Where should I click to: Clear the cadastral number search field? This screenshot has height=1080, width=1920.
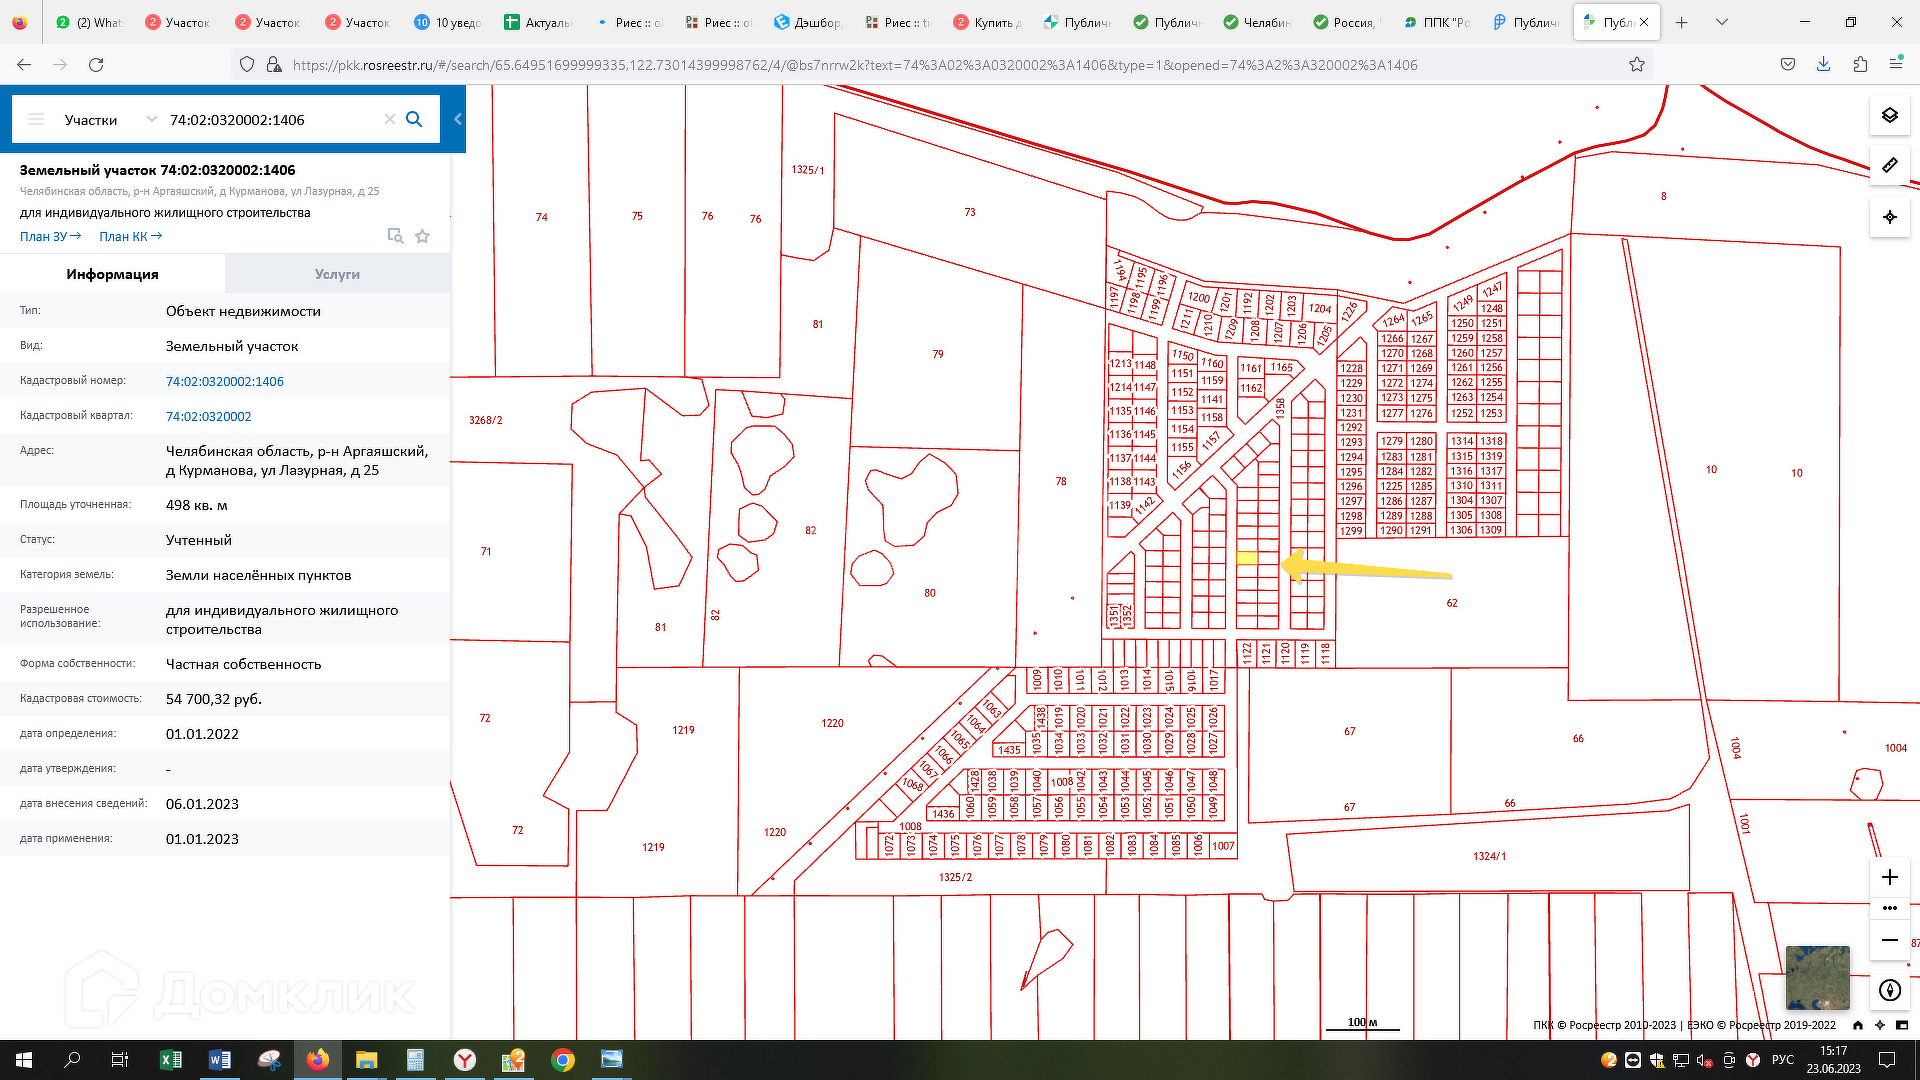[x=390, y=119]
